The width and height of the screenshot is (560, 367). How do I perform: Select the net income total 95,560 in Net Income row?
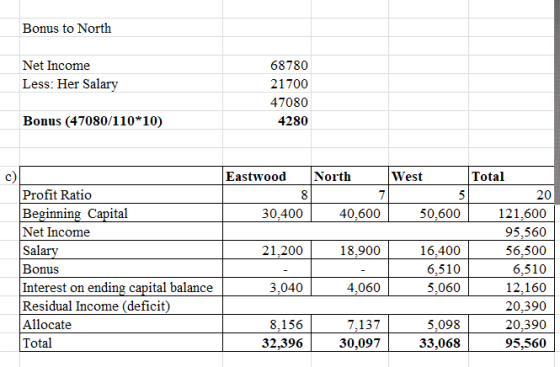(525, 232)
